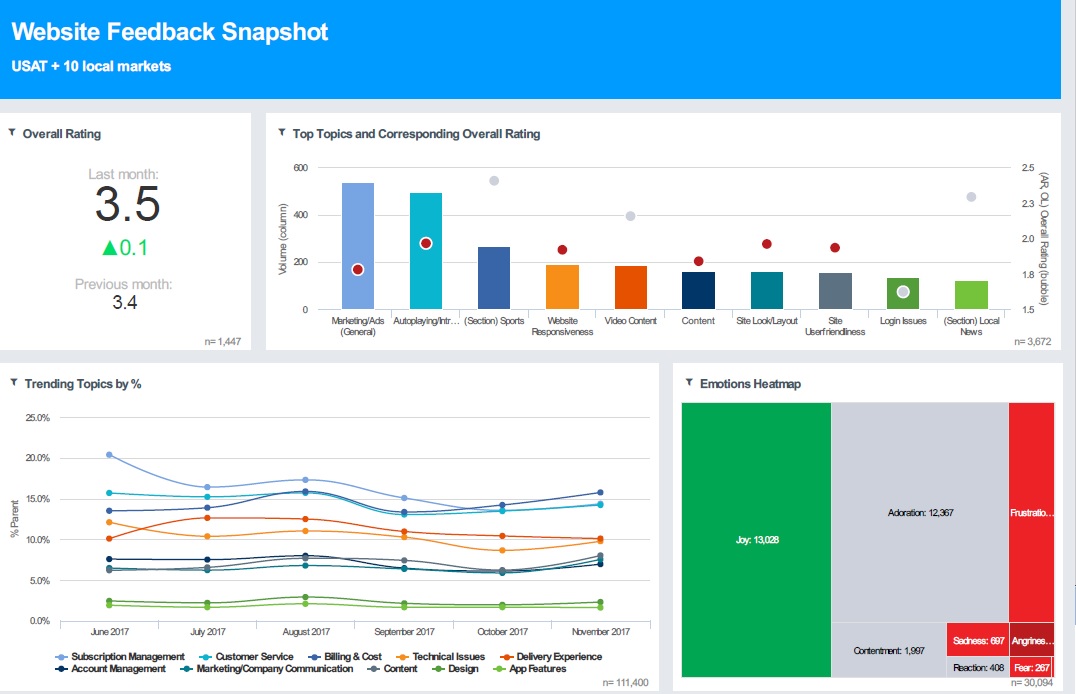
Task: Click Subscription Management point at June 2017
Action: 109,454
